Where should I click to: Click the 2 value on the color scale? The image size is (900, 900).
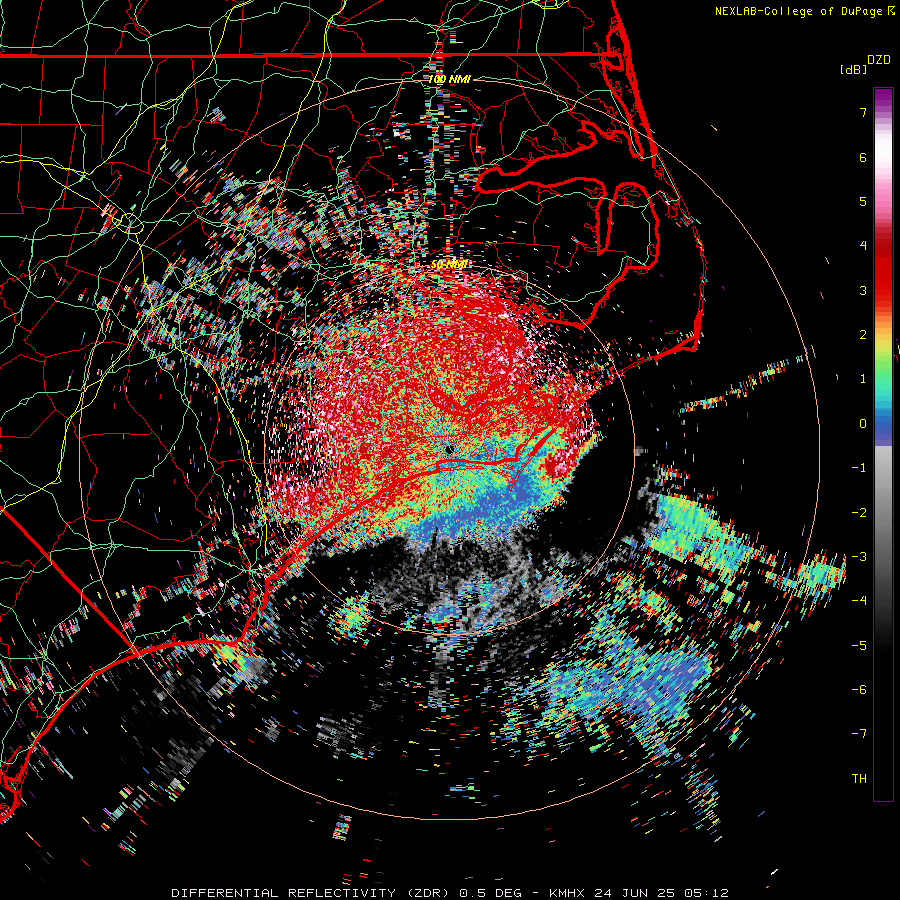point(863,335)
